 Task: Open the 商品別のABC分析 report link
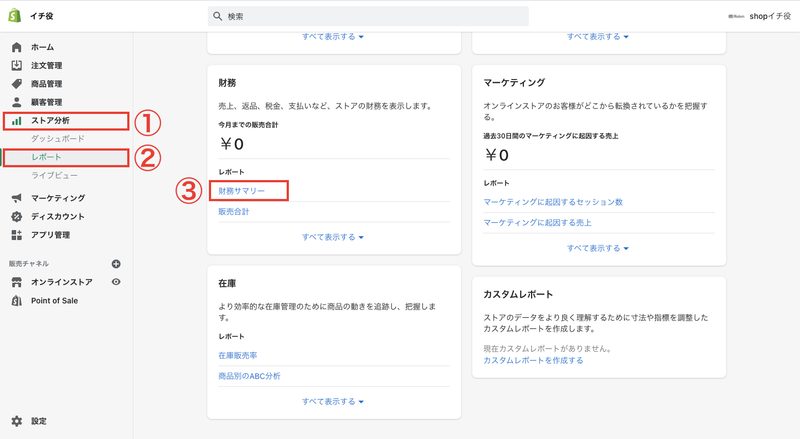click(249, 376)
